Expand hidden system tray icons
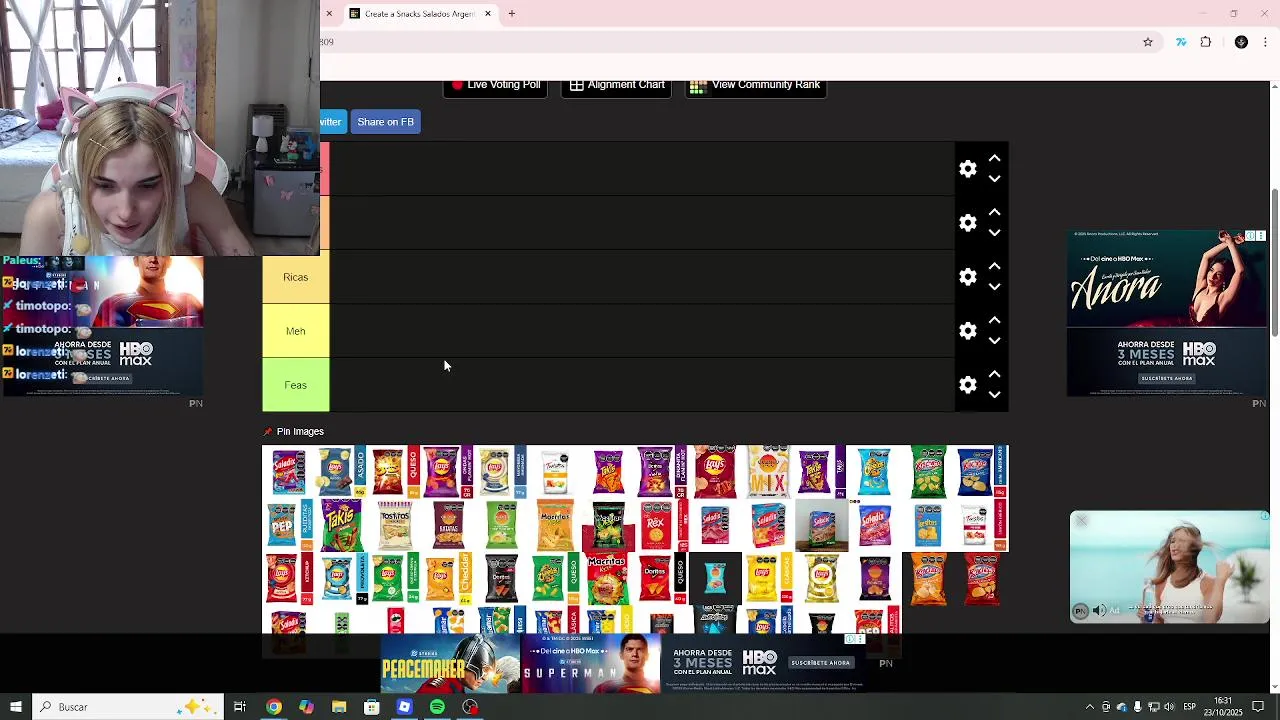The image size is (1280, 720). pos(1089,707)
